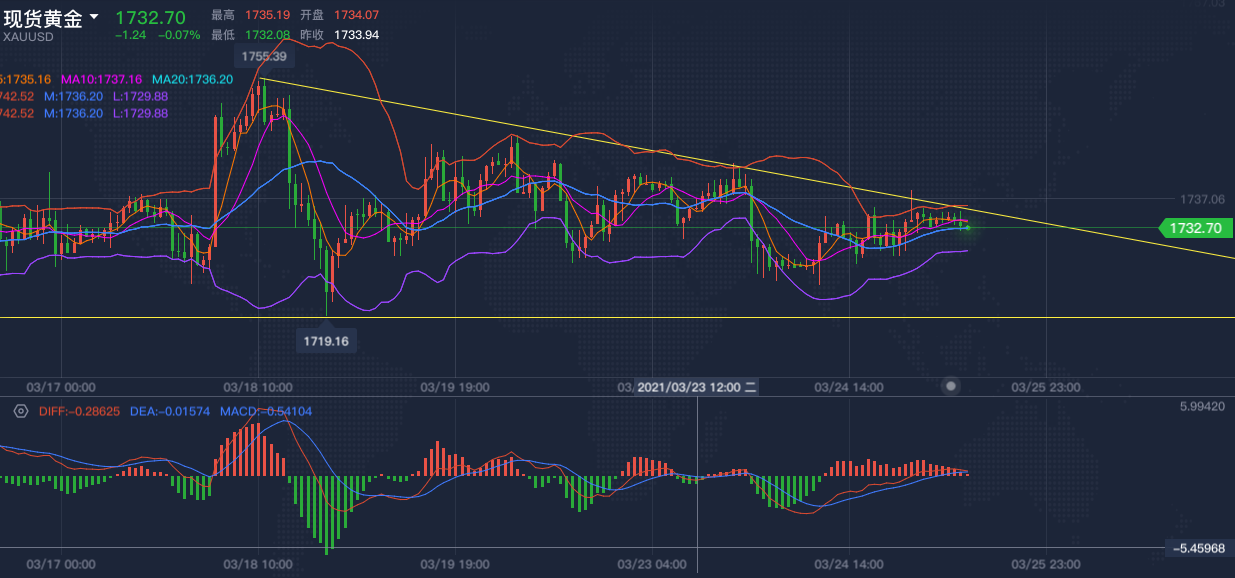Viewport: 1235px width, 578px height.
Task: Select the MA10 indicator legend
Action: [101, 79]
